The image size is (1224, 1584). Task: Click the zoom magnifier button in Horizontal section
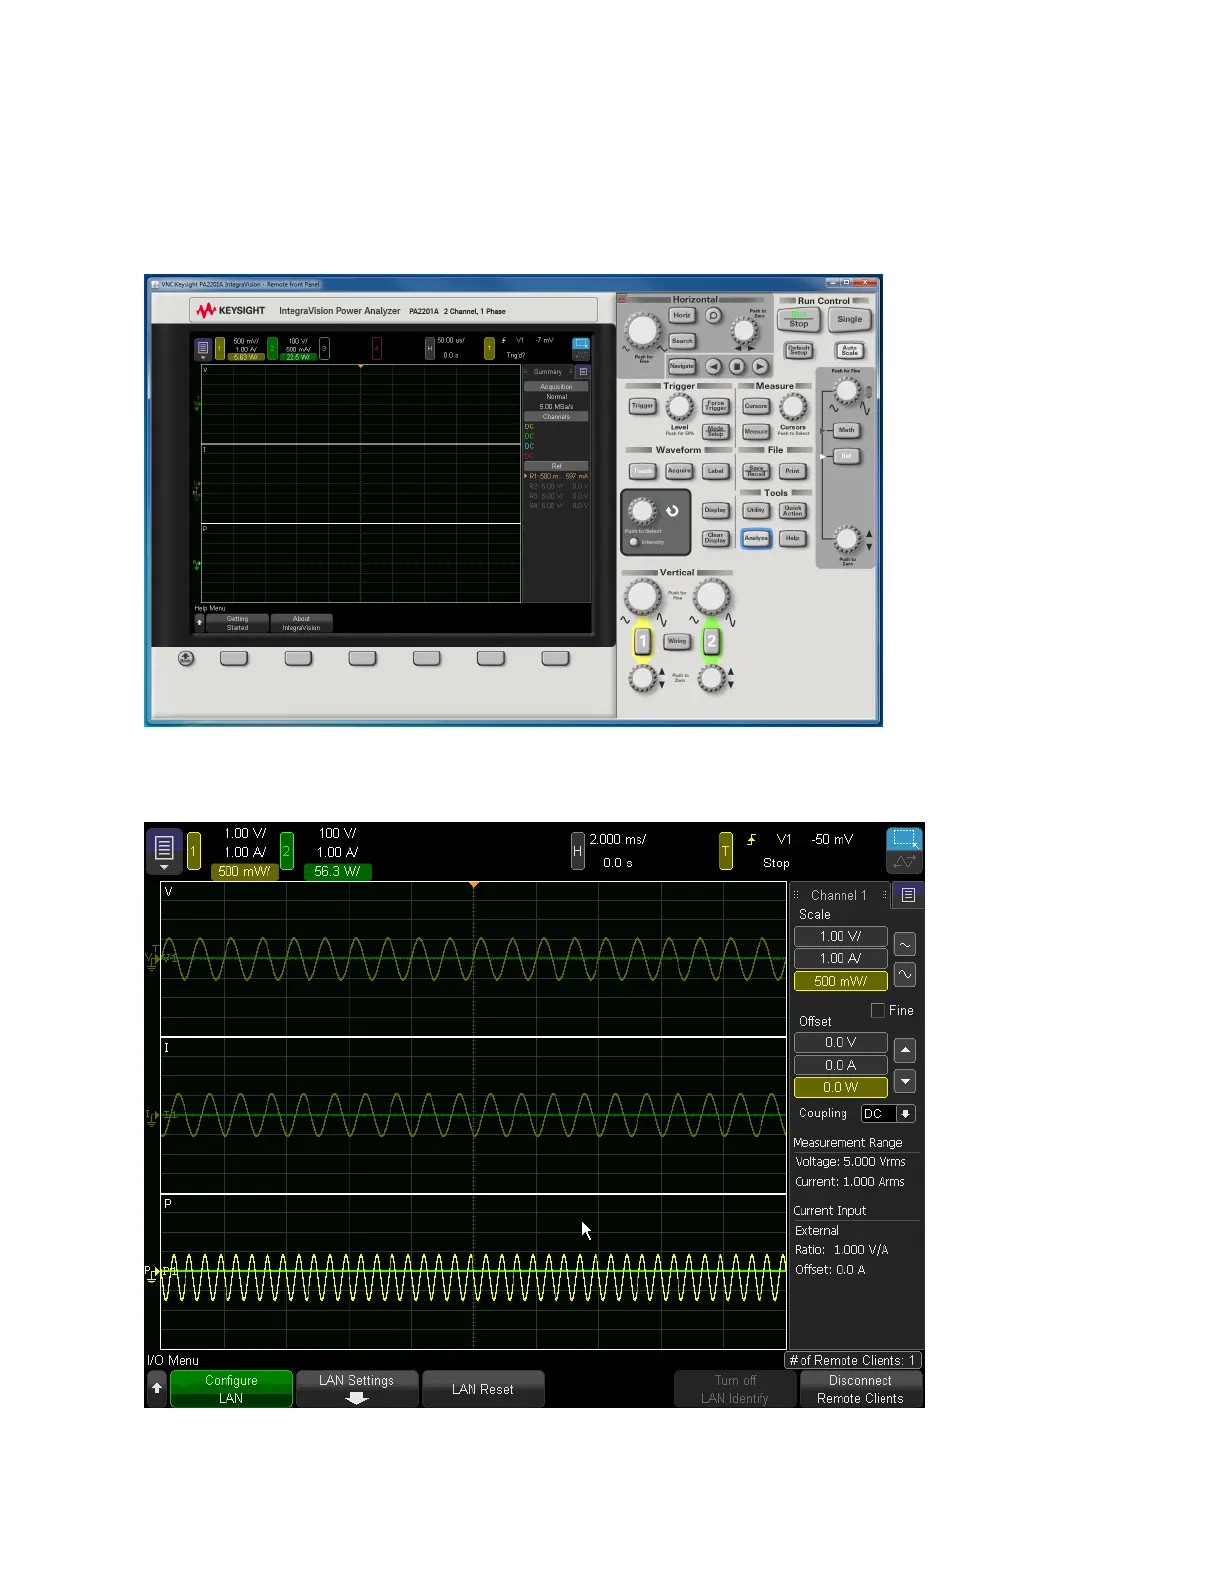713,315
